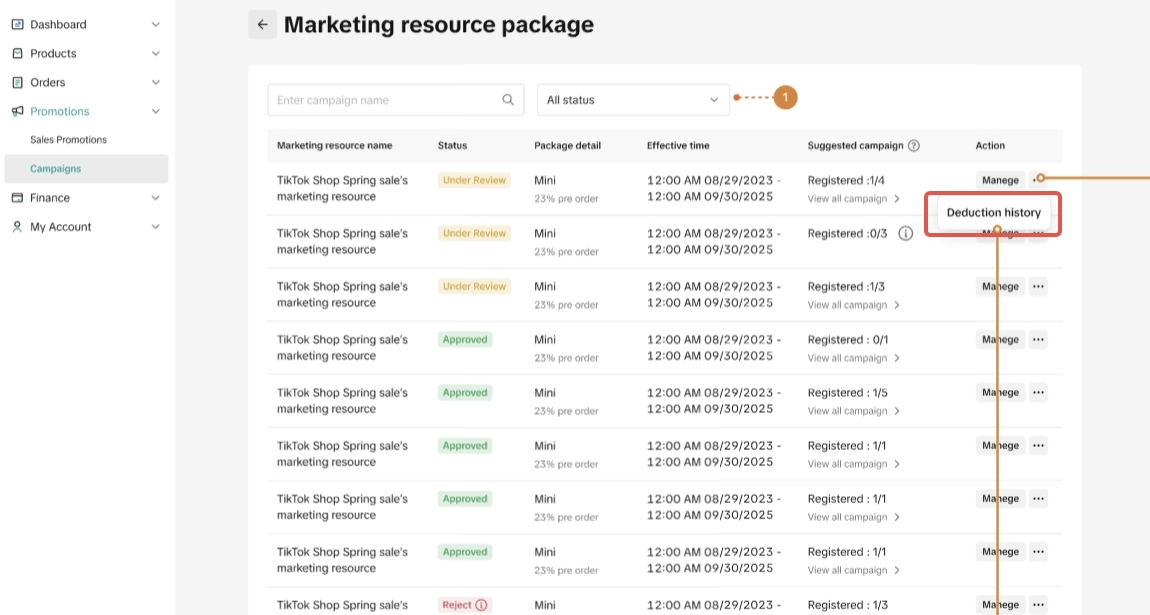Expand the Orders sidebar section
This screenshot has width=1150, height=615.
click(155, 82)
